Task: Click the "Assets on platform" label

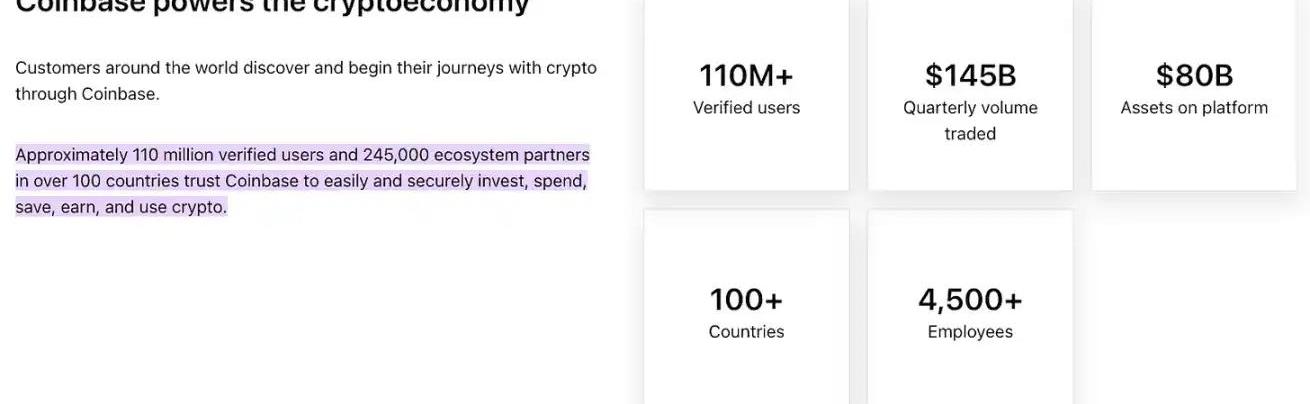Action: point(1194,108)
